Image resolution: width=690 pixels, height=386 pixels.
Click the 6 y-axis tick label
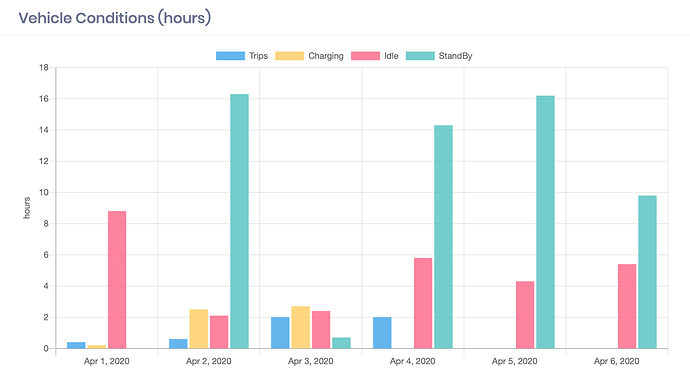[x=46, y=255]
